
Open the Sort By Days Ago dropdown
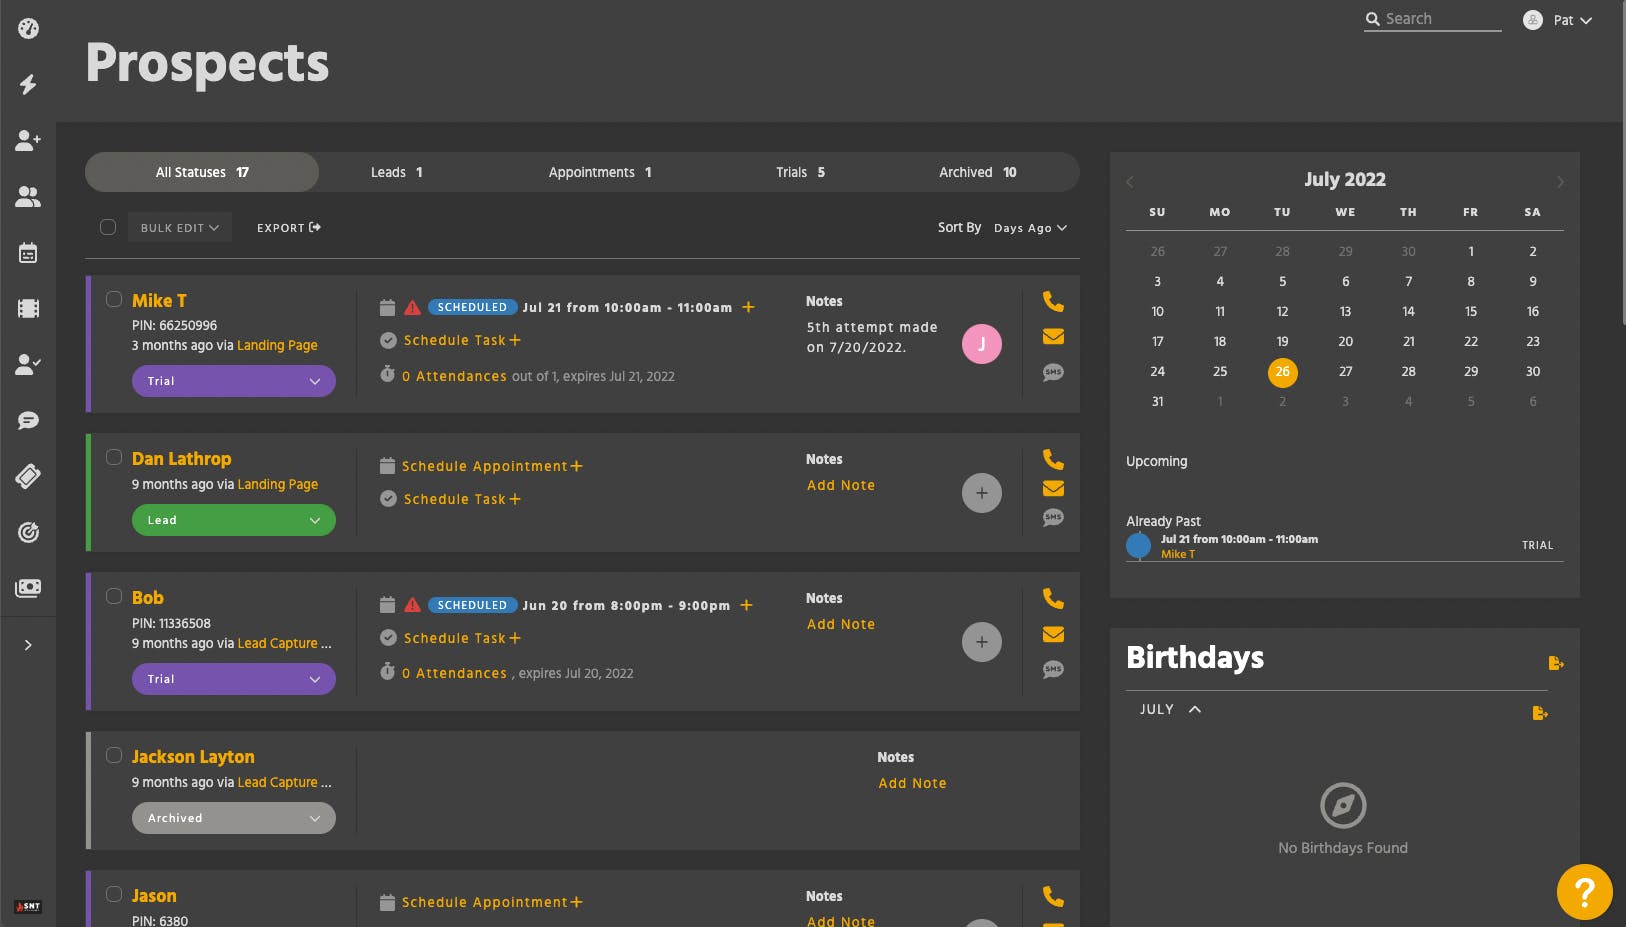[x=1030, y=228]
